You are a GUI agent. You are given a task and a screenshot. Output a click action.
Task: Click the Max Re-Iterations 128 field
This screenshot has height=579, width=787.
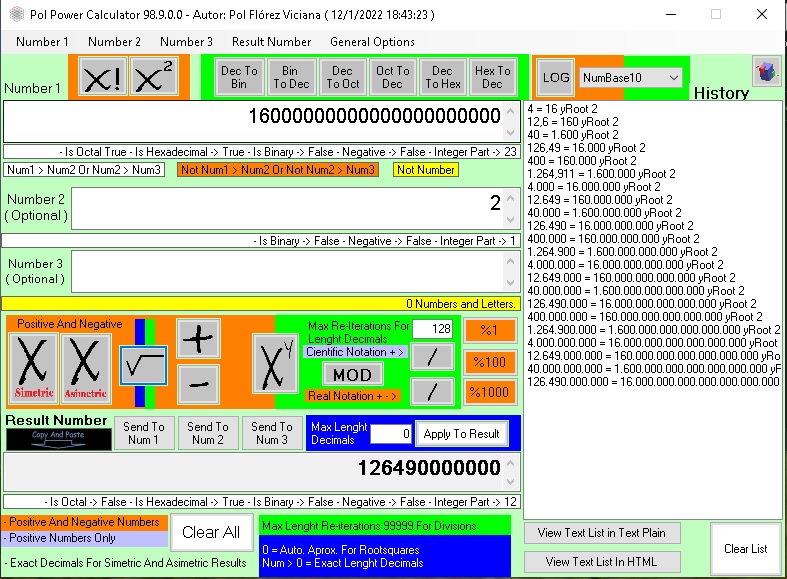432,329
